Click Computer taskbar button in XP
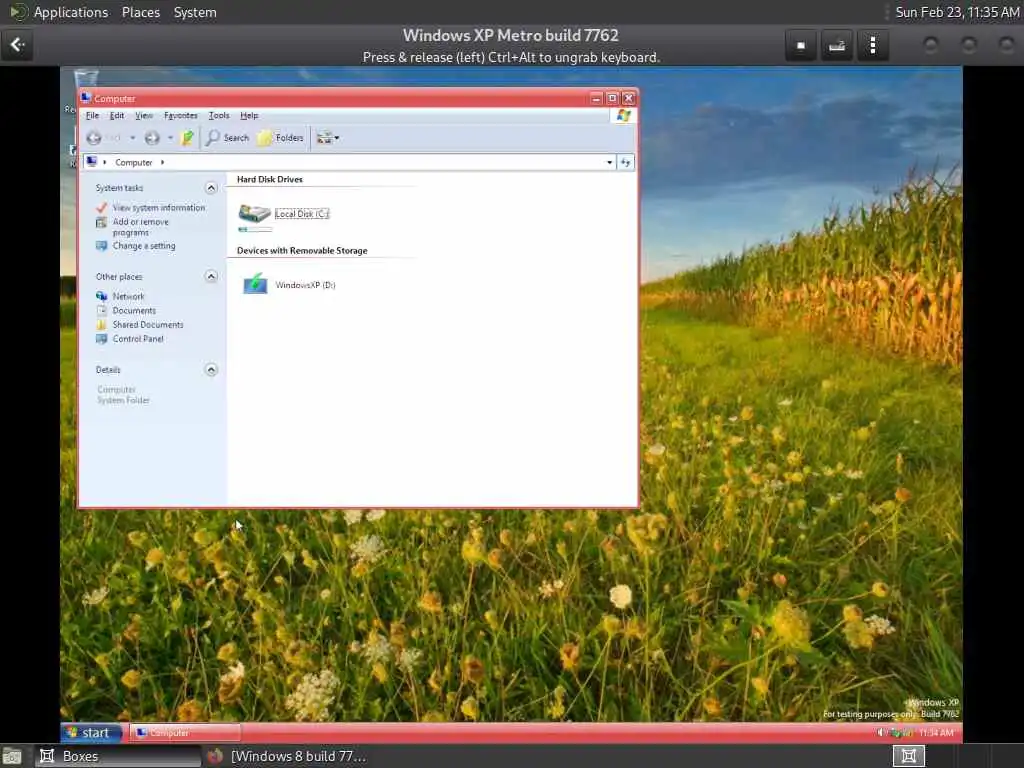1024x768 pixels. click(x=185, y=733)
